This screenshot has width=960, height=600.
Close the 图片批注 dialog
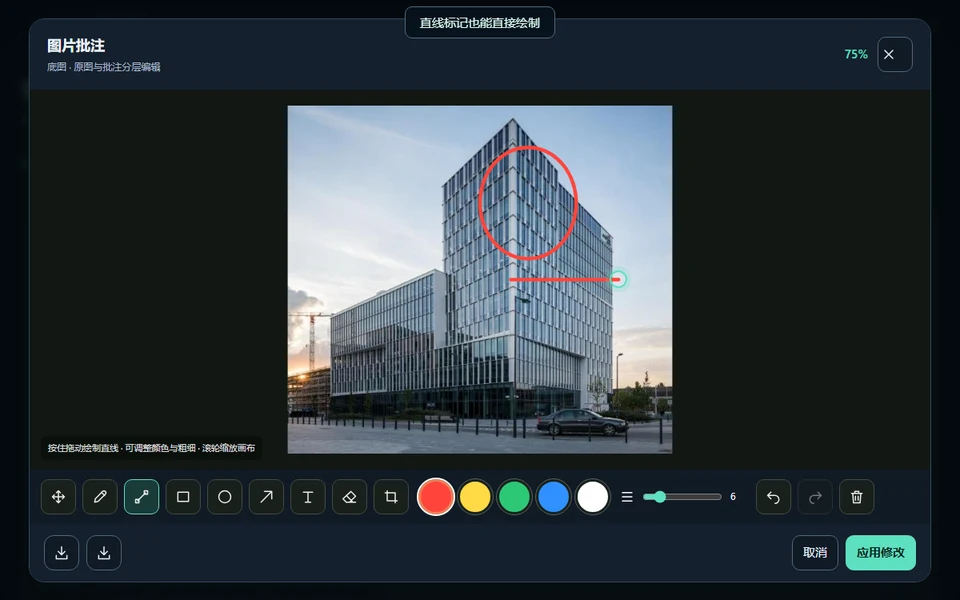894,54
